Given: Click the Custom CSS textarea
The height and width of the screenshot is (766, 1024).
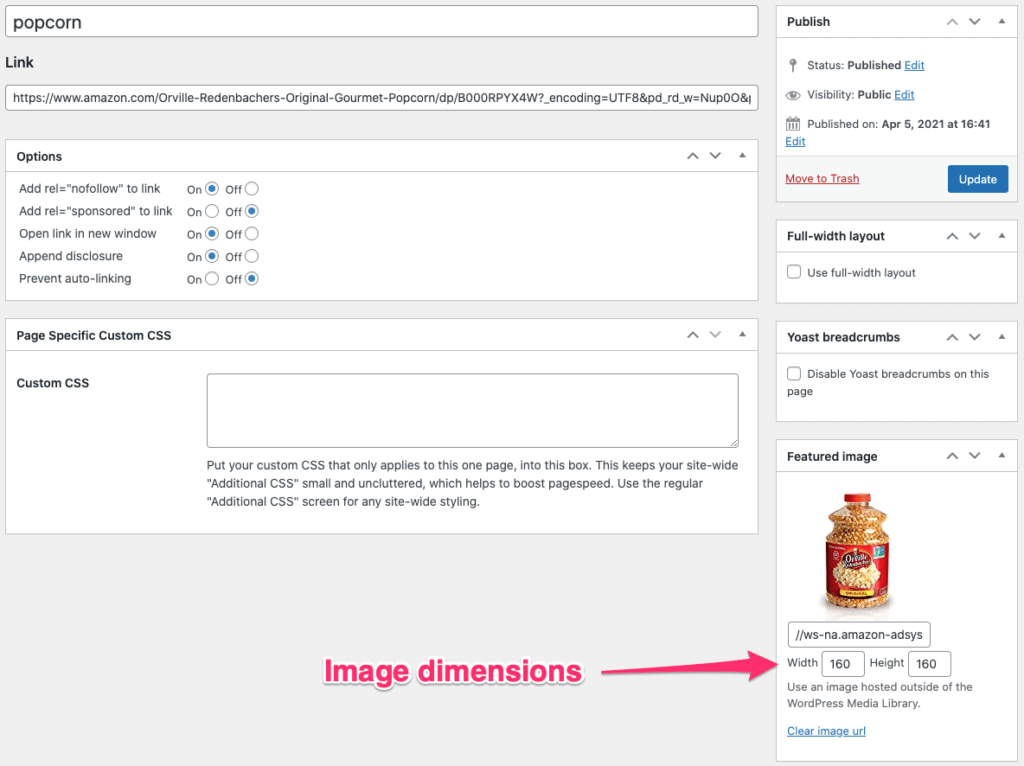Looking at the screenshot, I should coord(472,410).
